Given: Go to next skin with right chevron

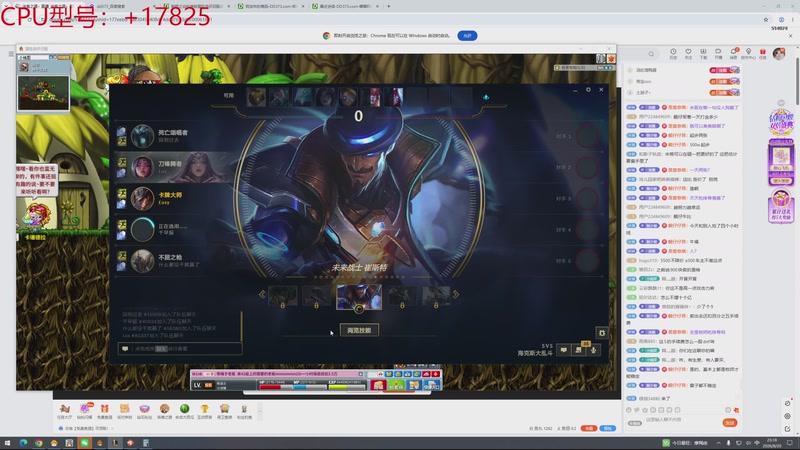Looking at the screenshot, I should point(456,294).
